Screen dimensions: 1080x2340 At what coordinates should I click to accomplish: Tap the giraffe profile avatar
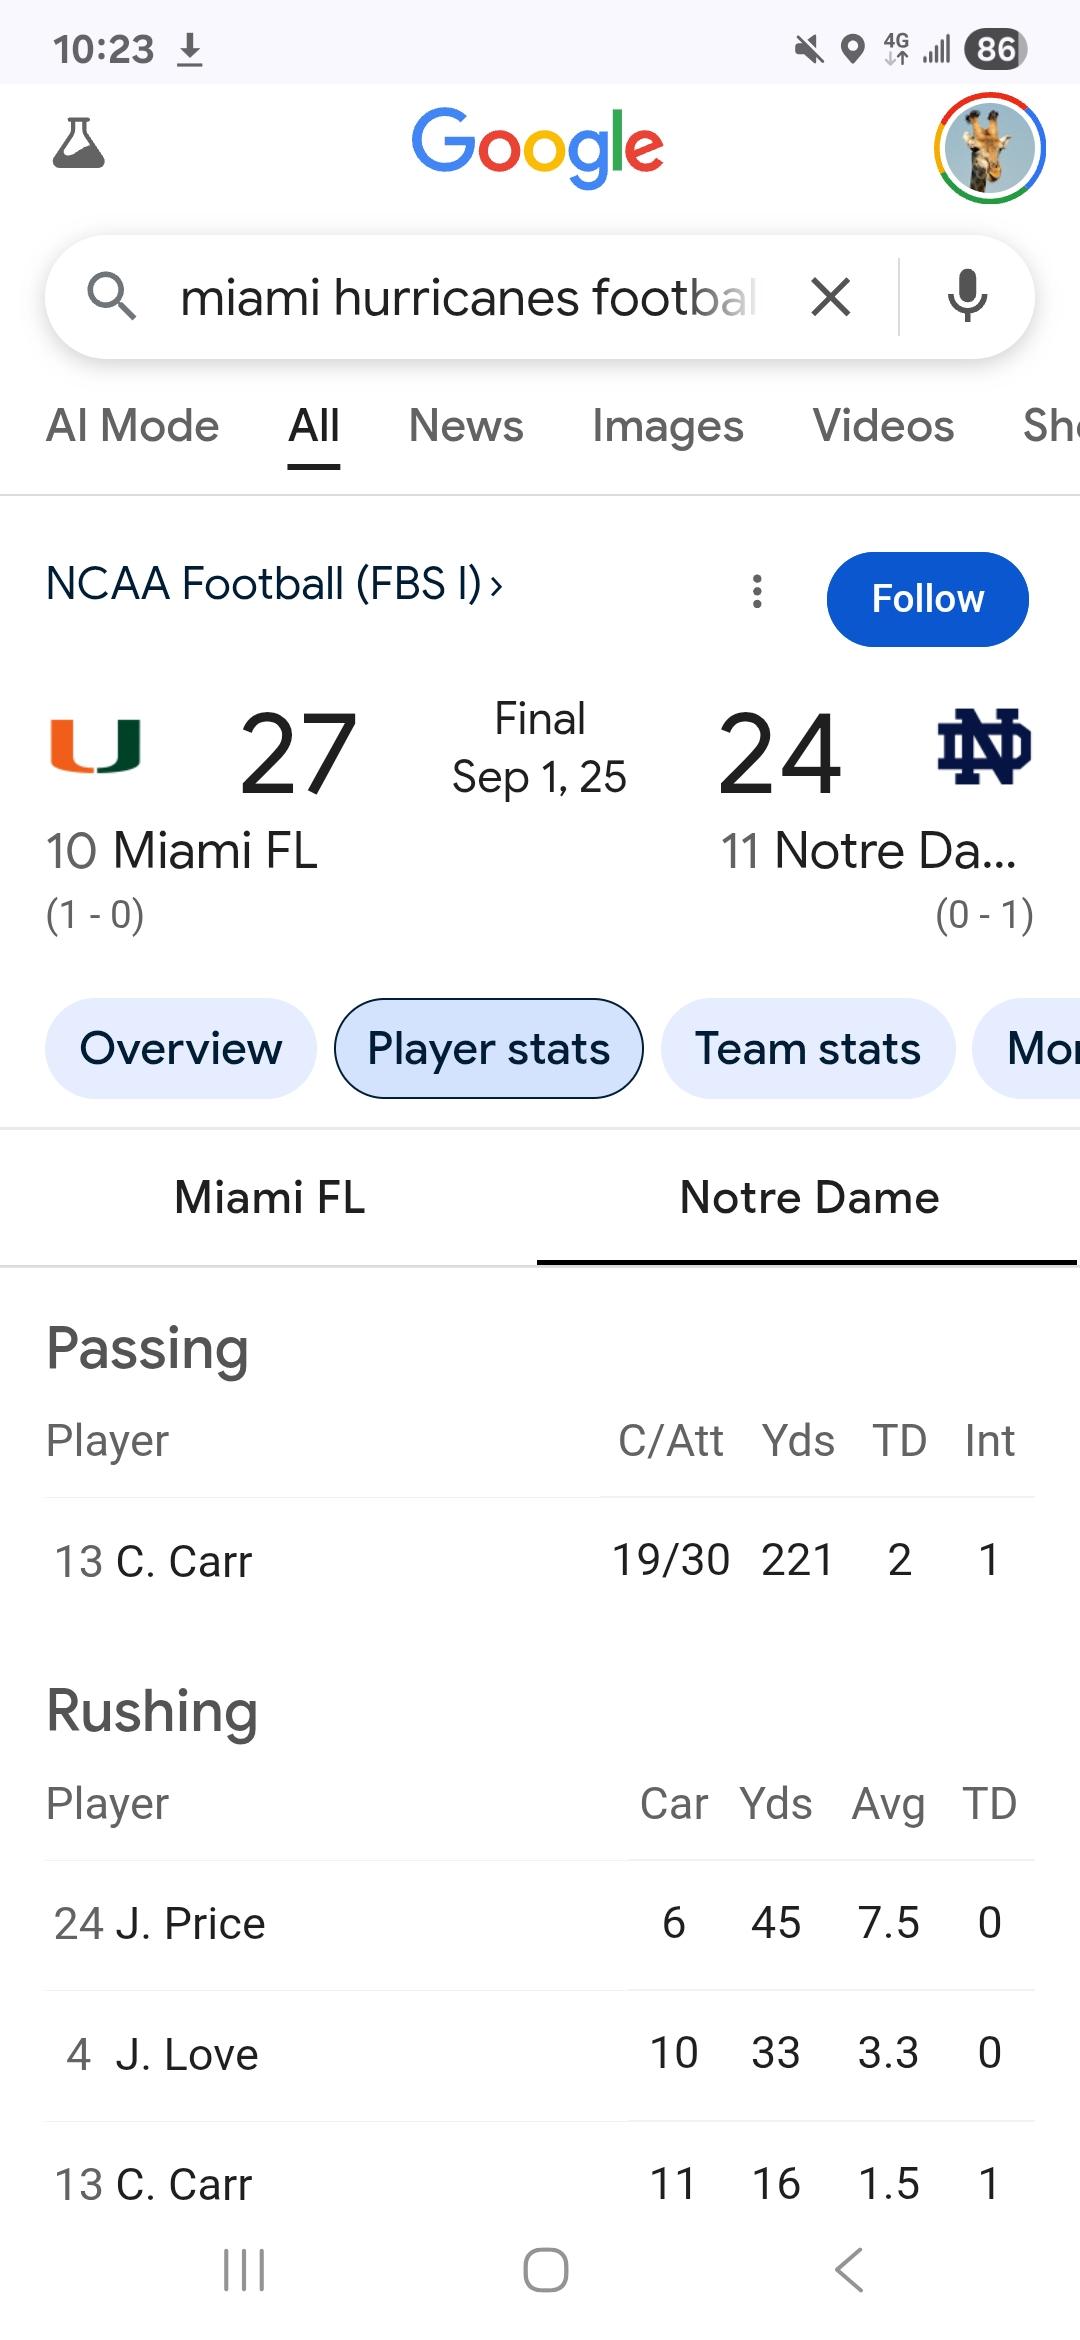coord(989,148)
